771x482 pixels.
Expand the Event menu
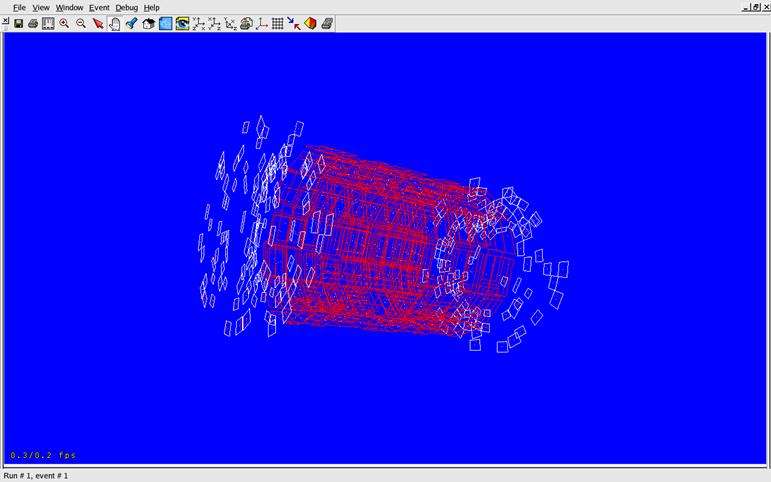click(99, 7)
